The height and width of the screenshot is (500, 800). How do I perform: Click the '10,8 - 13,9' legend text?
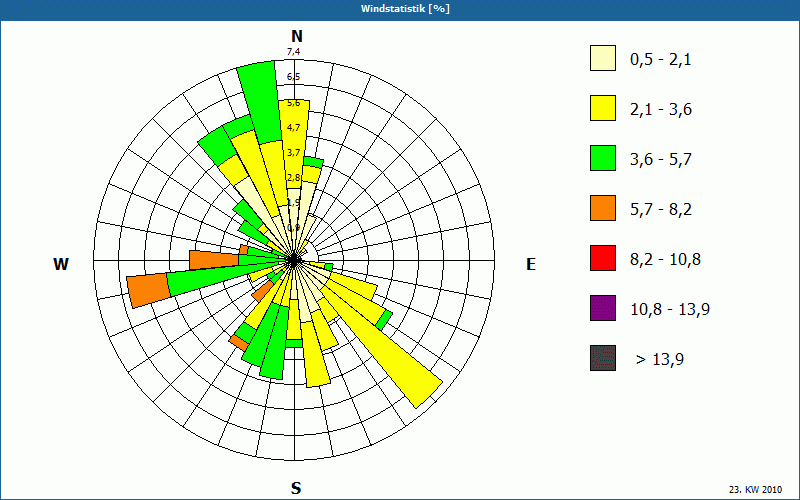click(x=670, y=310)
